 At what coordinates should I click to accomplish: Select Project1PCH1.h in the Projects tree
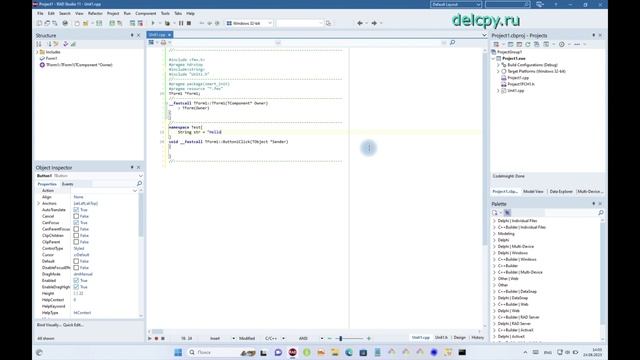point(521,84)
